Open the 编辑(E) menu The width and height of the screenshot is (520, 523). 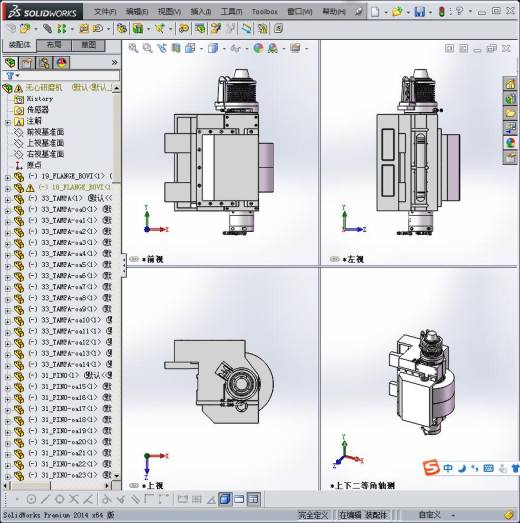tap(137, 12)
